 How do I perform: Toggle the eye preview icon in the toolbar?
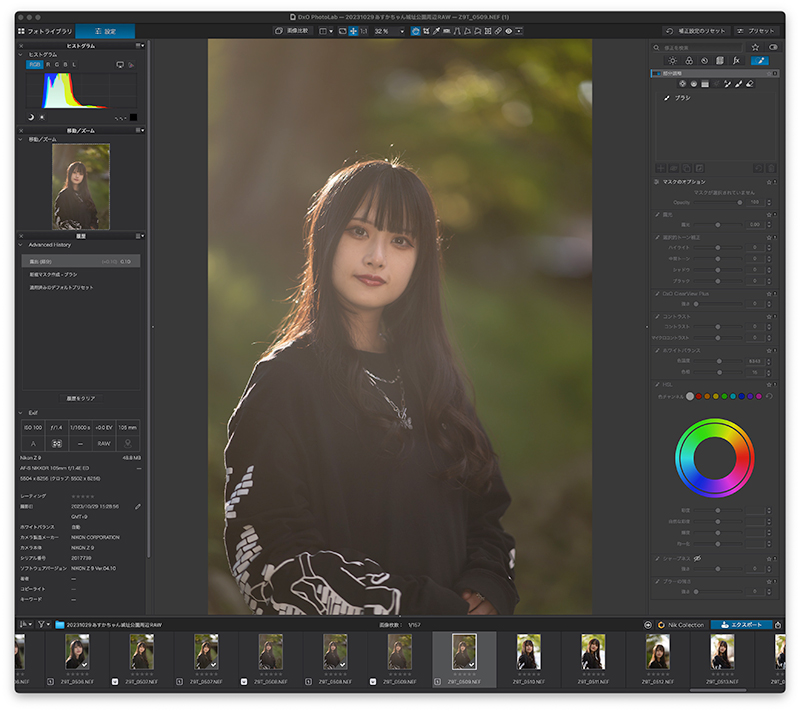point(509,31)
